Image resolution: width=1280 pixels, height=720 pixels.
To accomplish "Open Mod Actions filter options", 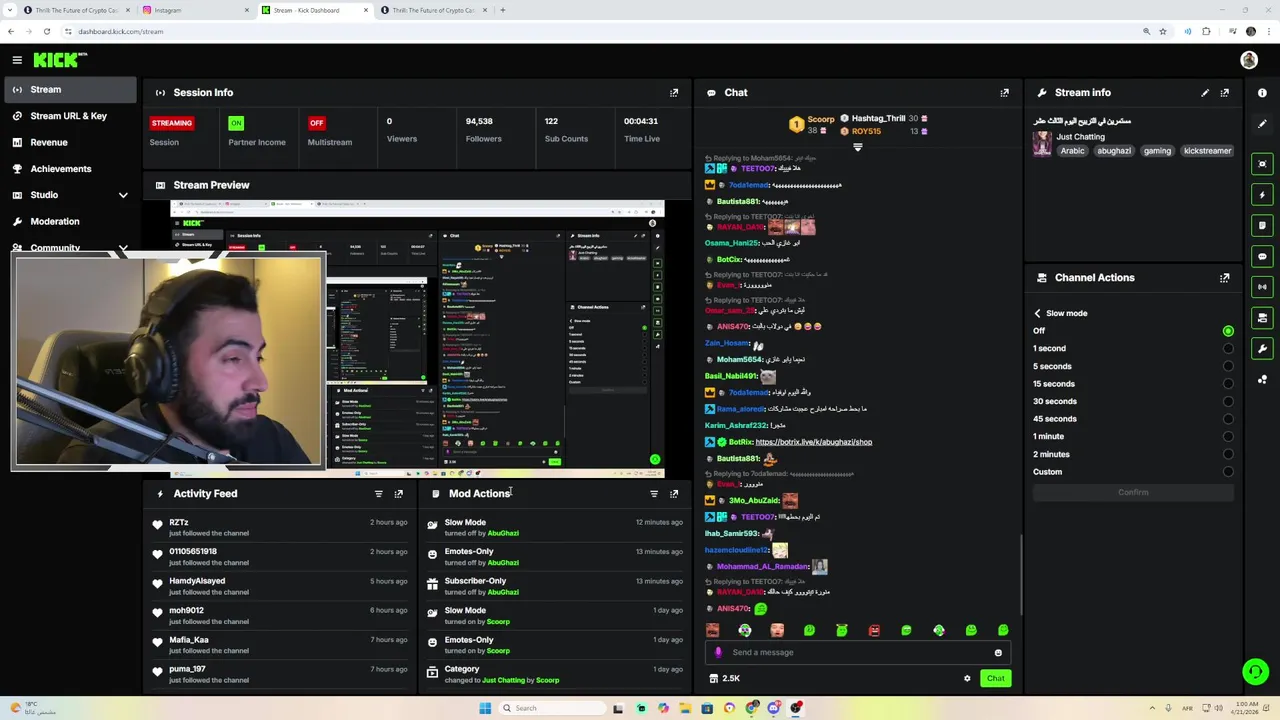I will tap(654, 494).
